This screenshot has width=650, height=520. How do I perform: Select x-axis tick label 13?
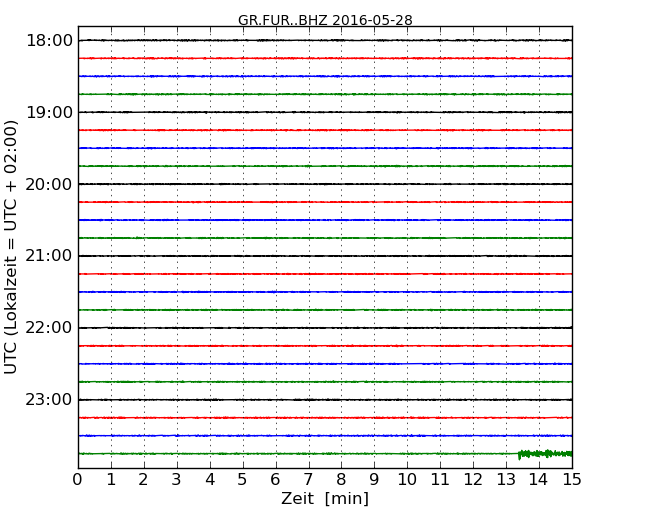(x=506, y=479)
